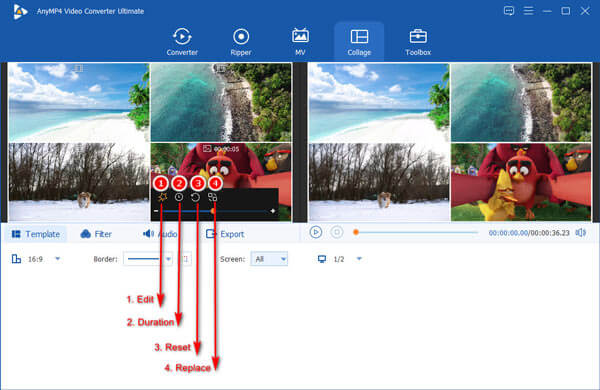Play the collage preview
This screenshot has width=600, height=390.
click(316, 232)
